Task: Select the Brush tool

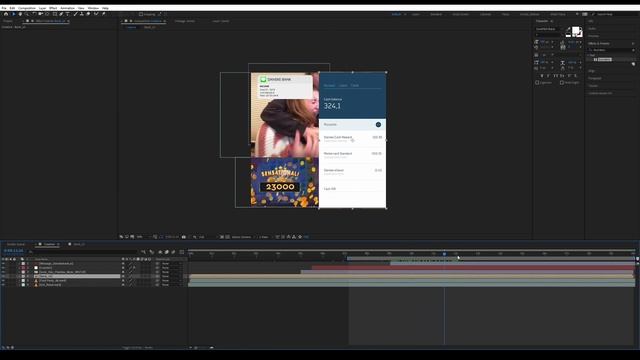Action: (x=75, y=14)
